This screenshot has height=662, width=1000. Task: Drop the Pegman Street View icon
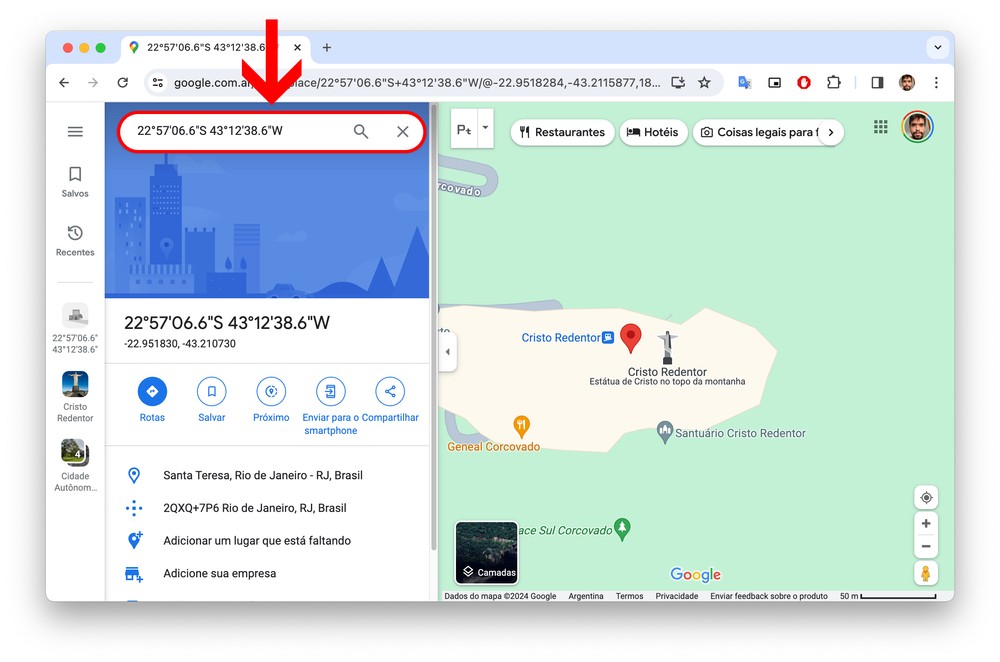(x=926, y=573)
